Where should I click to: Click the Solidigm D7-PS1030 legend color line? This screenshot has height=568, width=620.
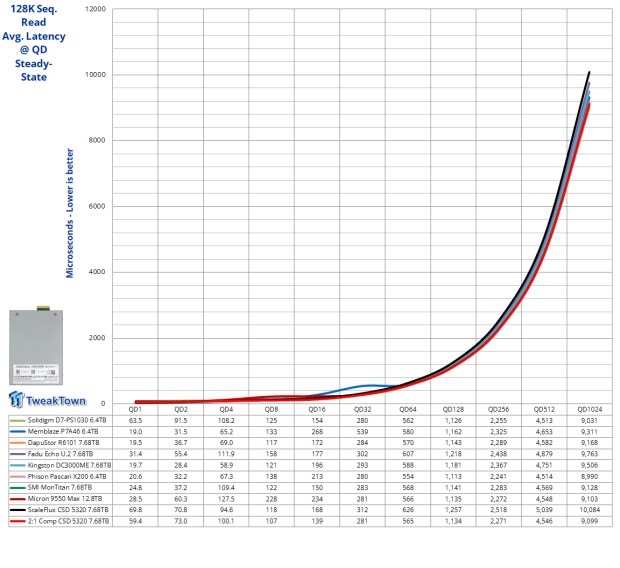click(x=16, y=422)
